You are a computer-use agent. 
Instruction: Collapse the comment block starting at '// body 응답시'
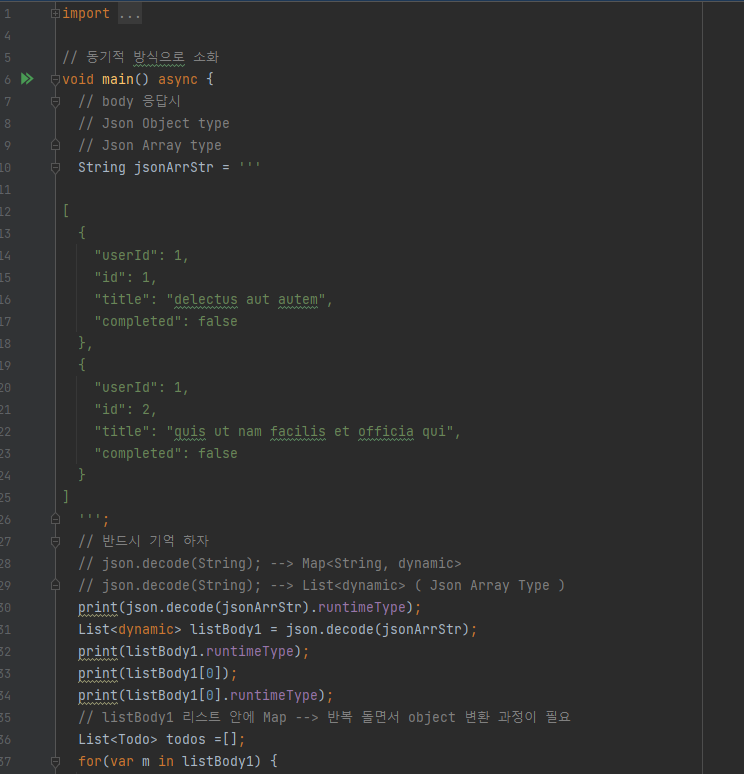[55, 102]
